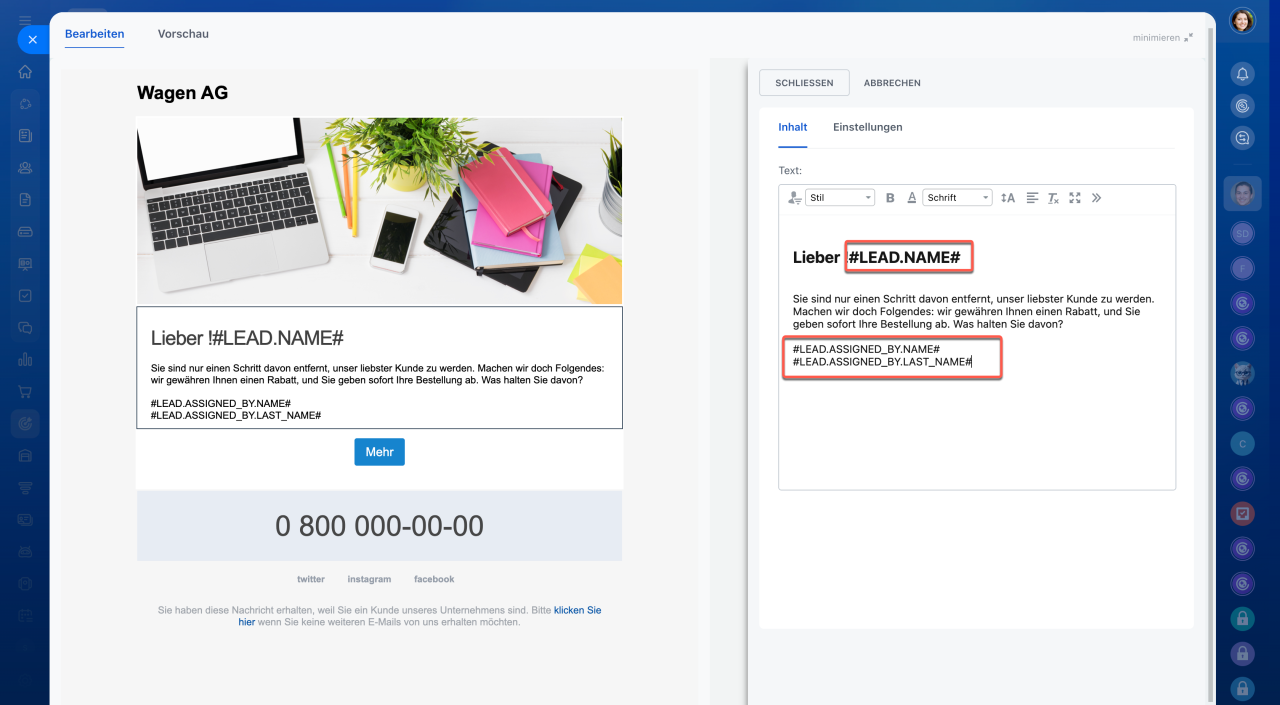This screenshot has width=1280, height=705.
Task: Open the Stil style dropdown
Action: [x=840, y=198]
